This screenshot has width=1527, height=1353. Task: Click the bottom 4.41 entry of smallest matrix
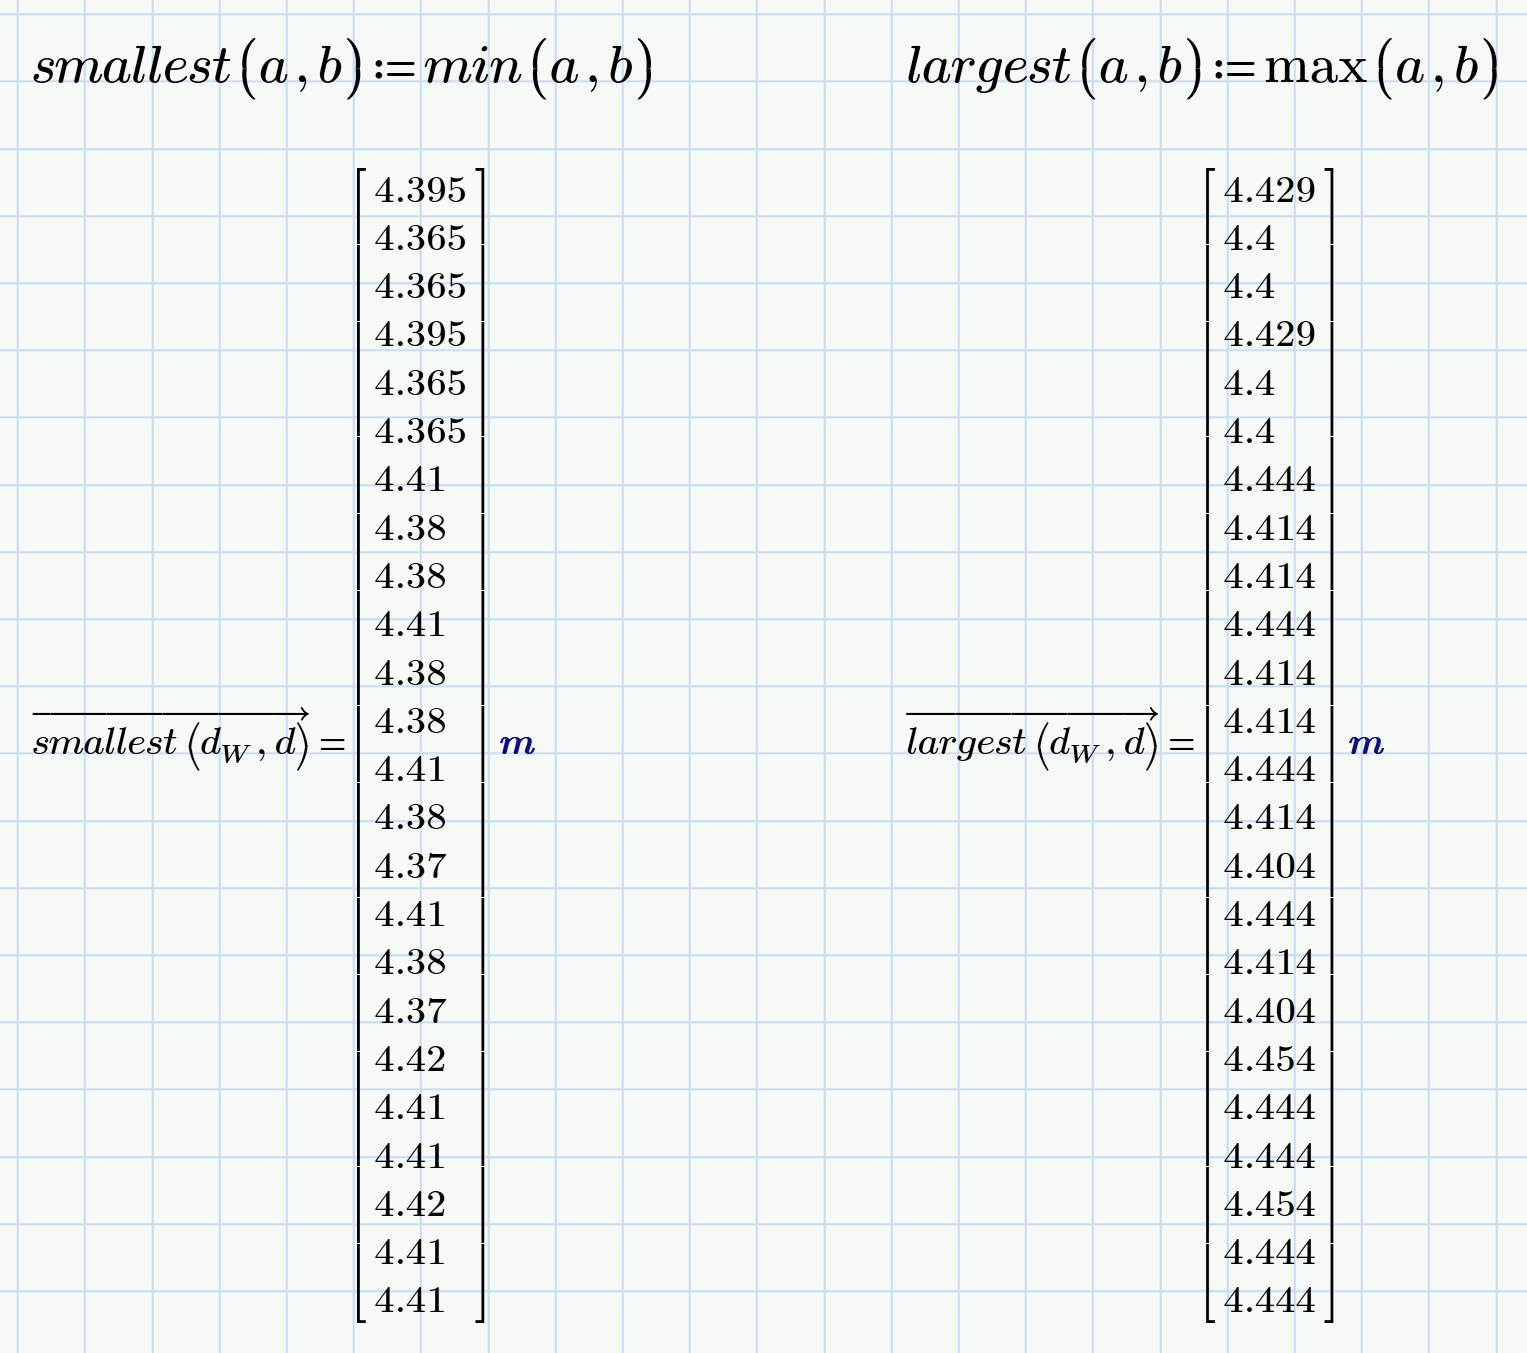pyautogui.click(x=411, y=1301)
